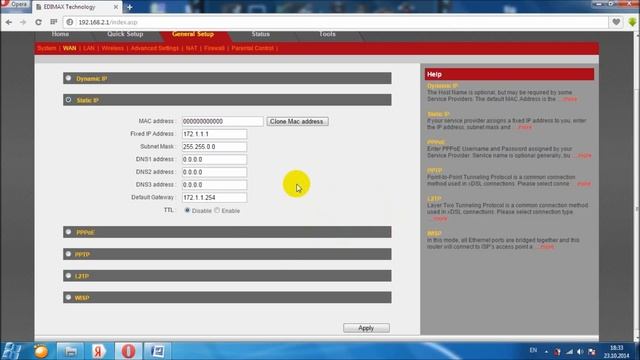Click the red security tray icon
The image size is (640, 360).
(x=558, y=351)
